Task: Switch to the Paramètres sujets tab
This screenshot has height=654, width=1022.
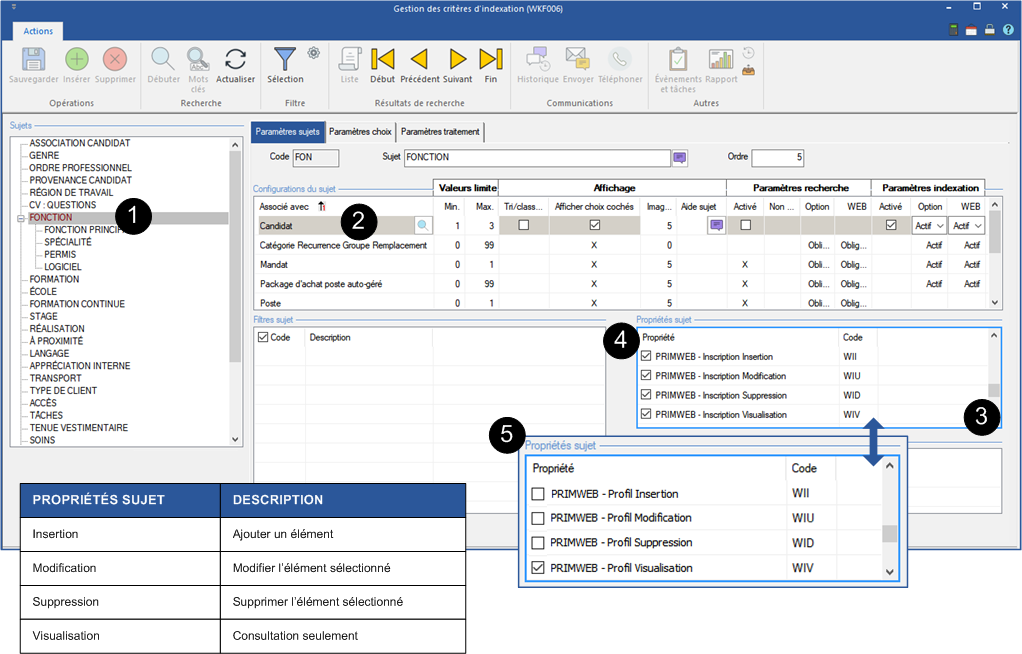Action: pyautogui.click(x=287, y=132)
